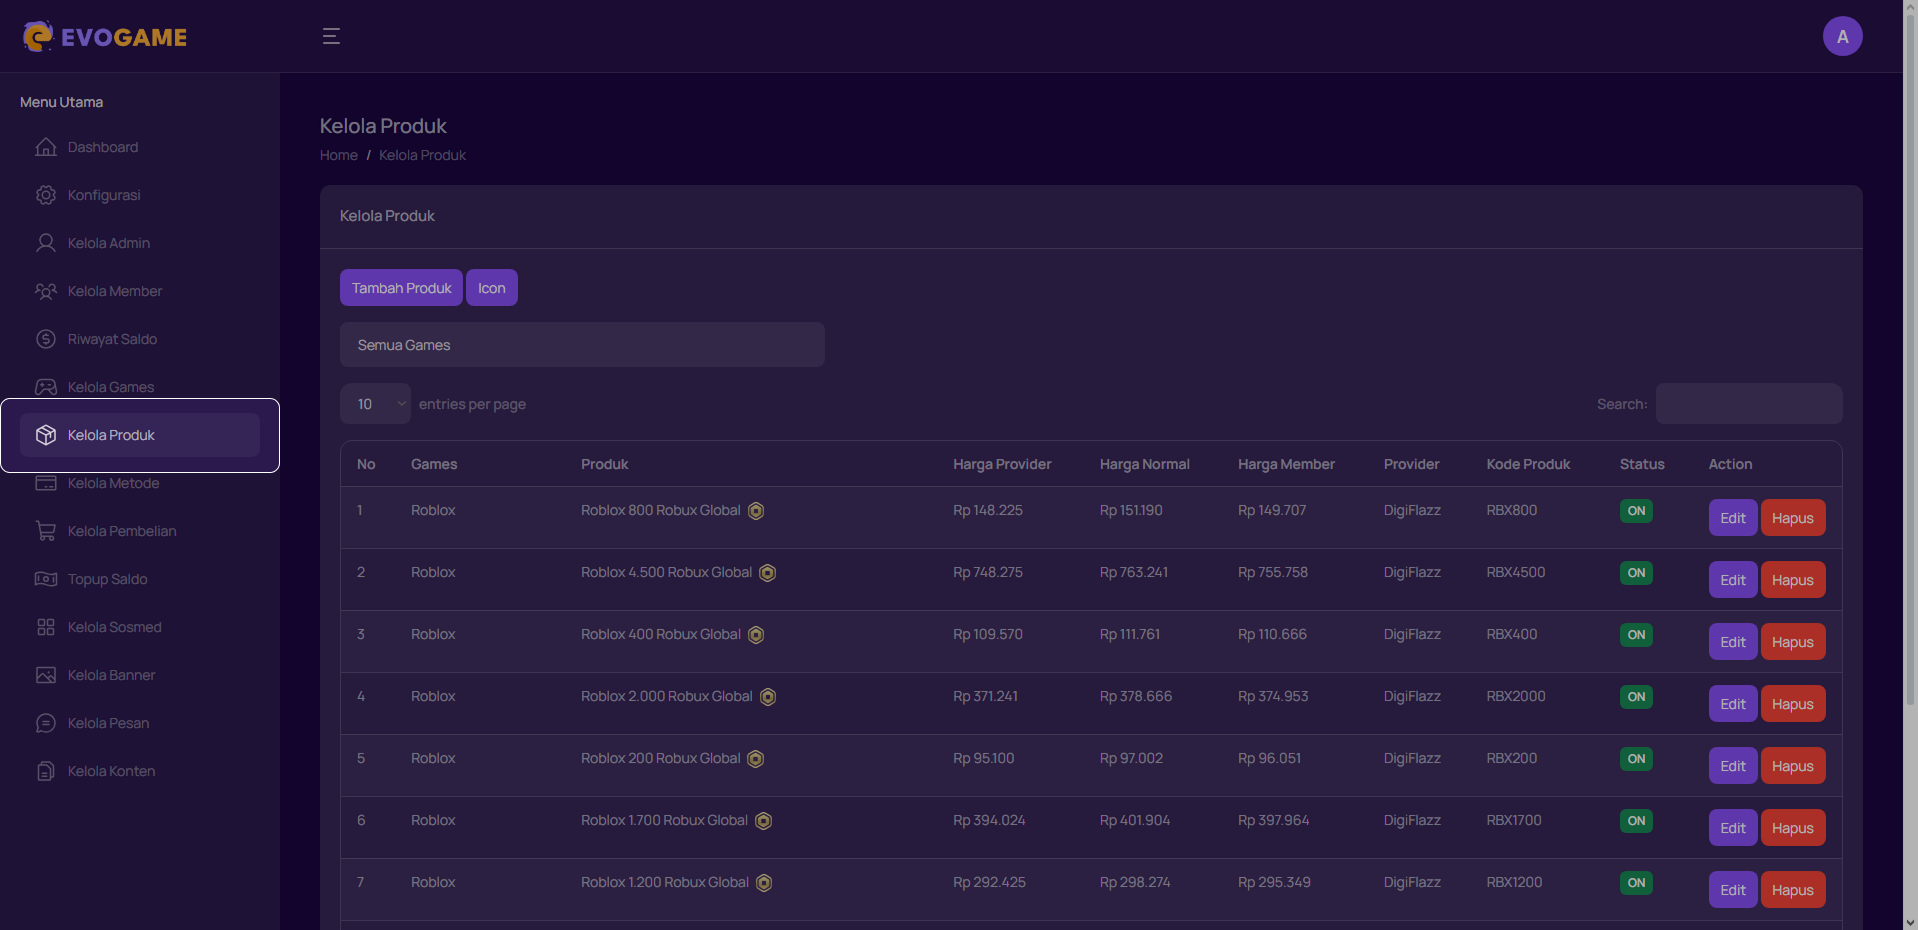
Task: Click the Kelola Konten document icon
Action: pos(46,771)
